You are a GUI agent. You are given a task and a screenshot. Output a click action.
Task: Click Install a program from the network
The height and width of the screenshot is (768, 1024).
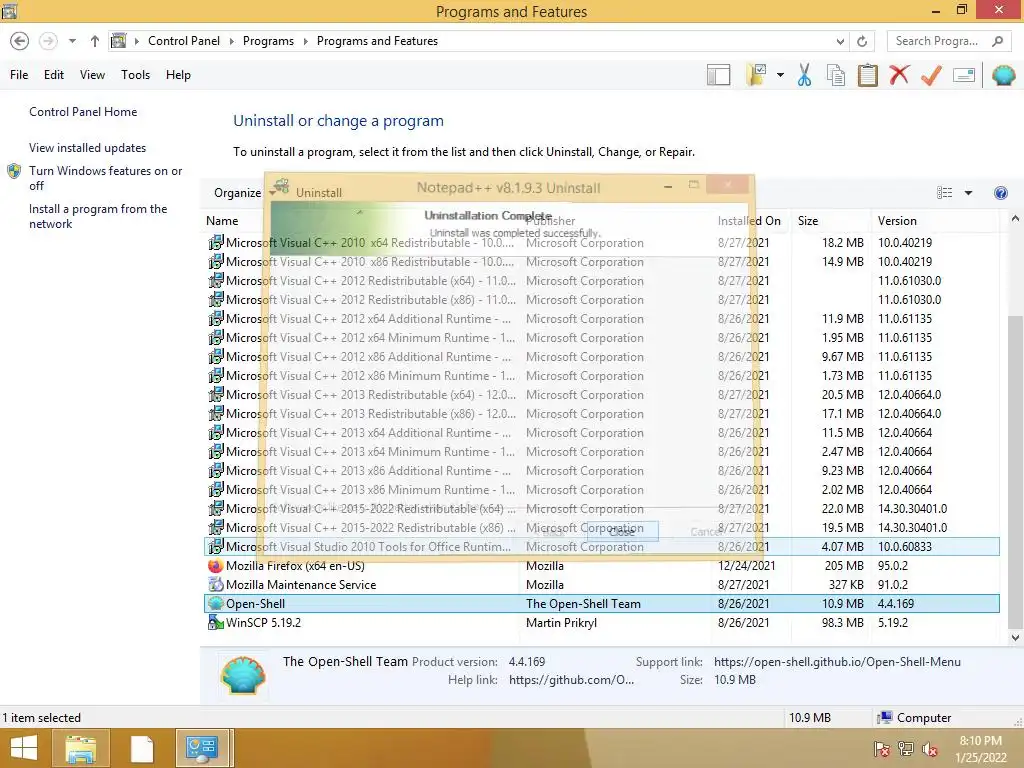click(98, 216)
